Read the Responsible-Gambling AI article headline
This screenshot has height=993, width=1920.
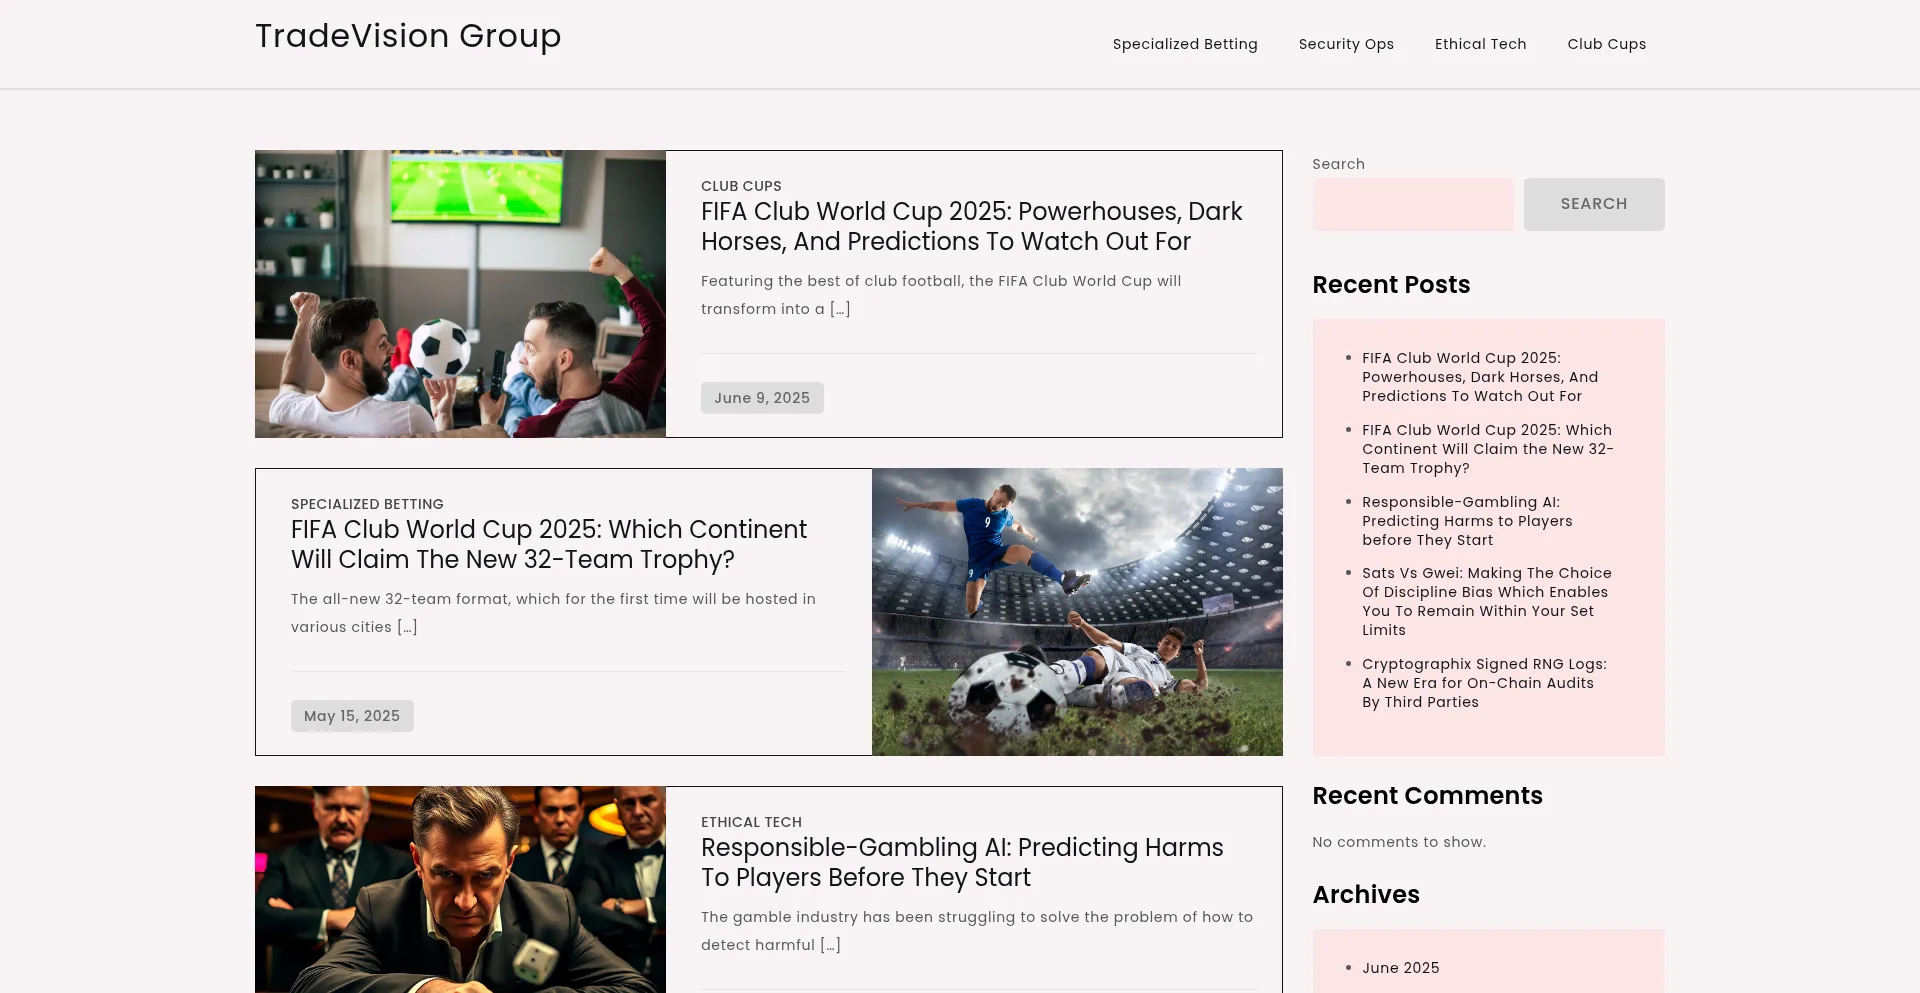pos(961,862)
